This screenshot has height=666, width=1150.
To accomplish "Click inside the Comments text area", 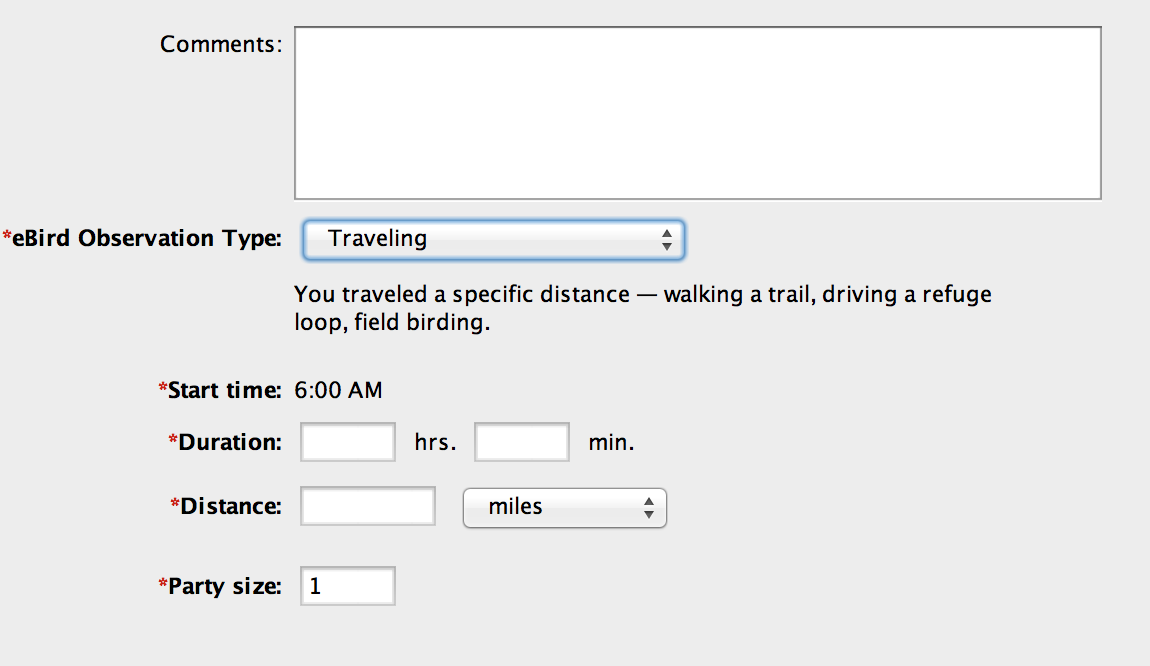I will point(697,113).
